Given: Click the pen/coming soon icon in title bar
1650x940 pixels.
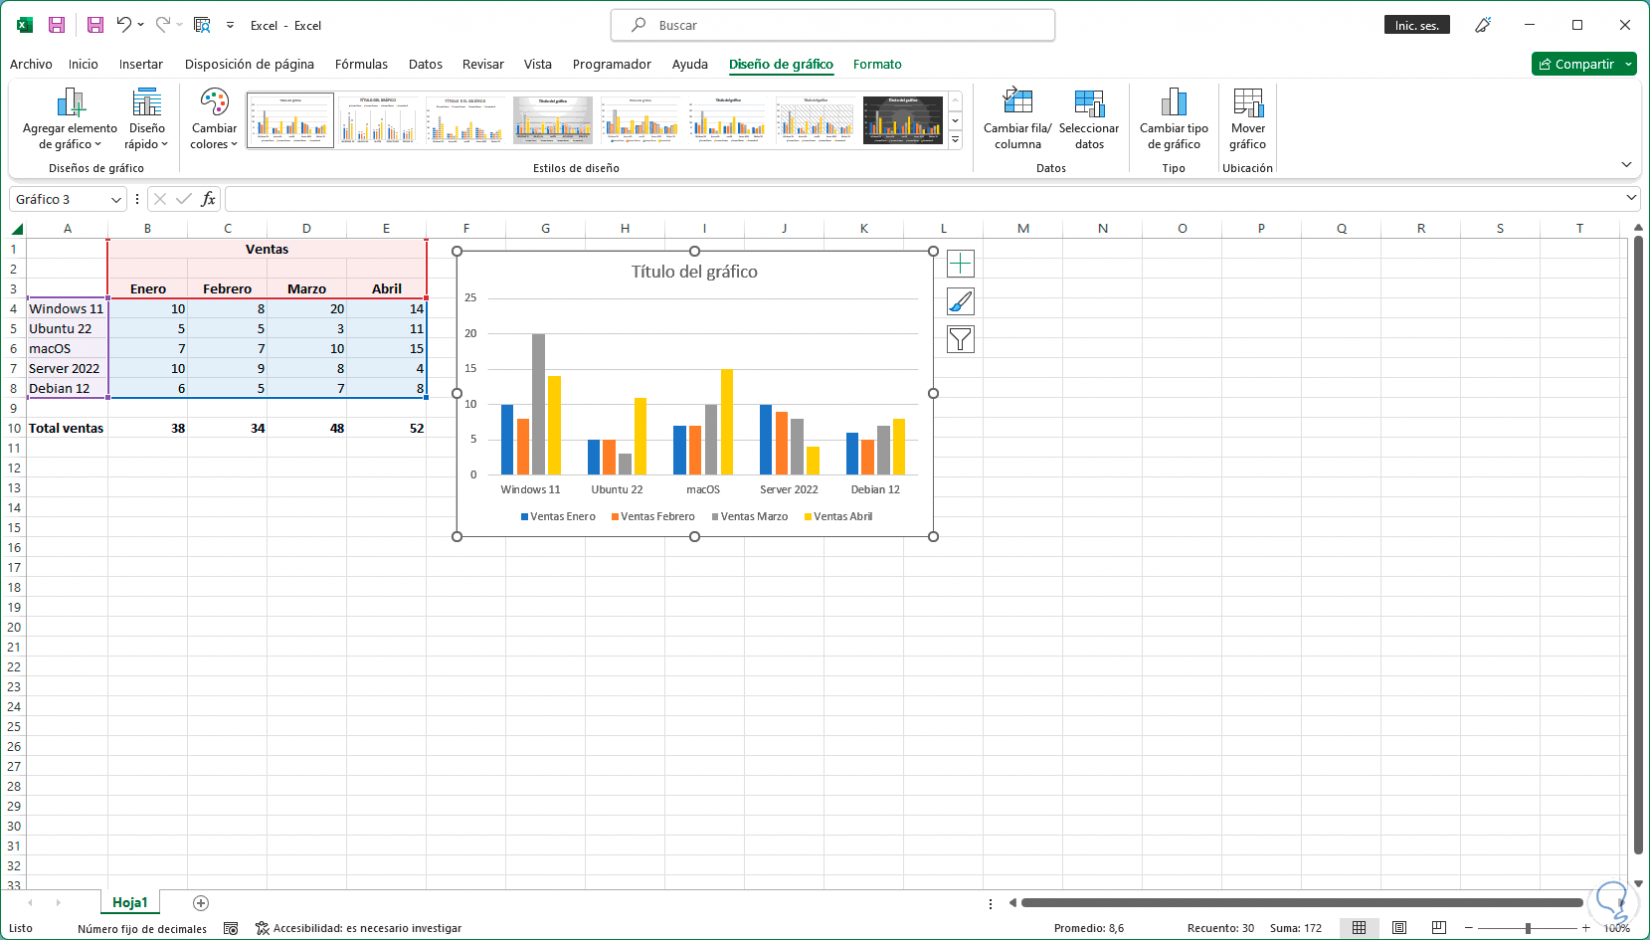Looking at the screenshot, I should click(x=1483, y=25).
